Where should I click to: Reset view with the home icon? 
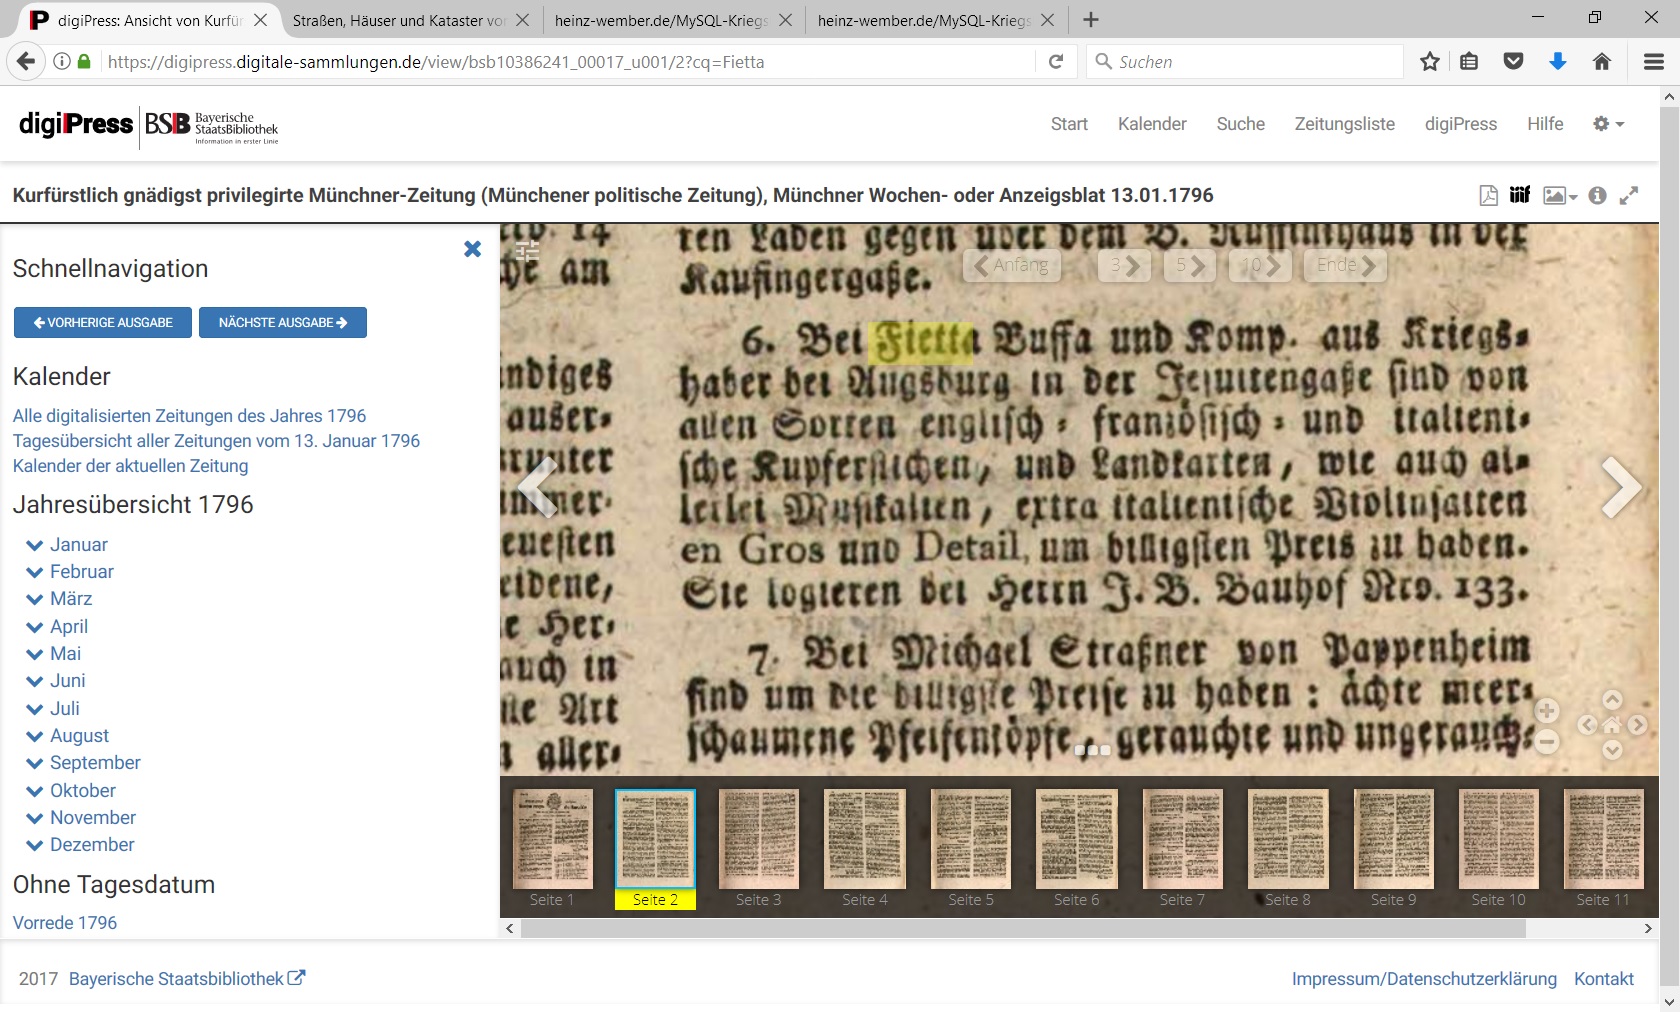coord(1612,725)
